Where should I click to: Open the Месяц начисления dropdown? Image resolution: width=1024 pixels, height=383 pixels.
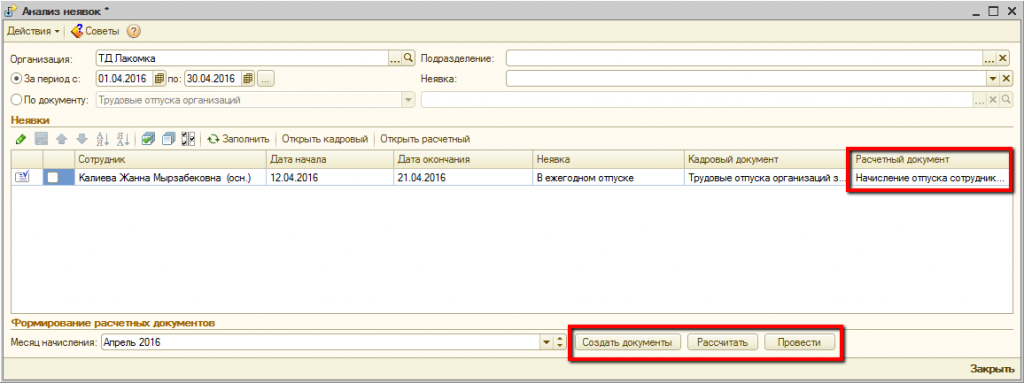[x=547, y=342]
